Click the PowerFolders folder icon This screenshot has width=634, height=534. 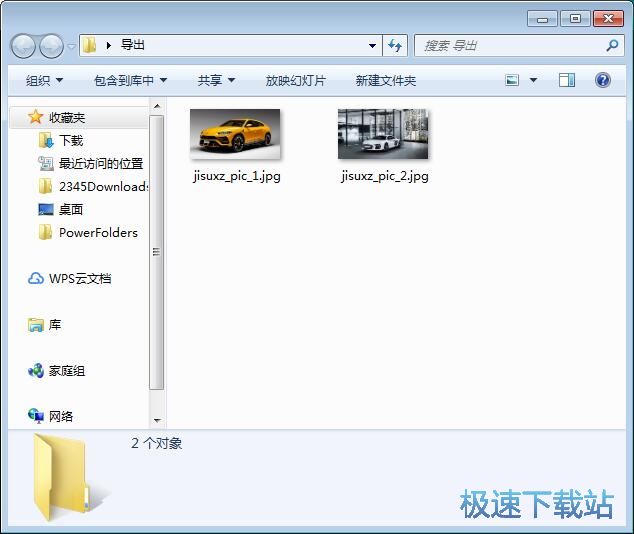coord(45,232)
